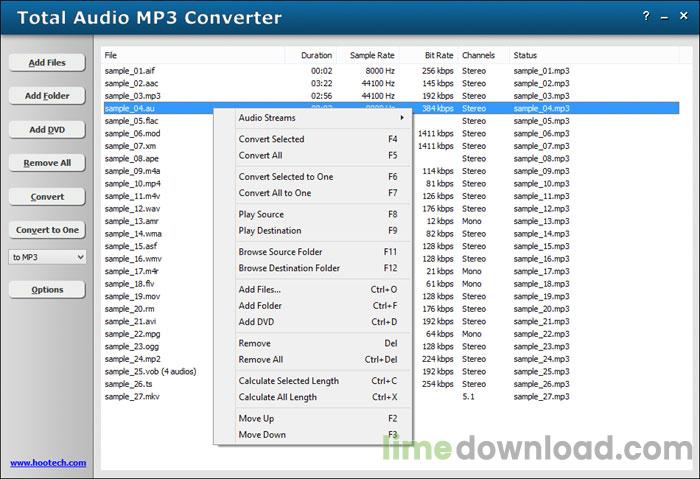Select file sample_02.aac in the list
The height and width of the screenshot is (479, 700).
click(131, 83)
